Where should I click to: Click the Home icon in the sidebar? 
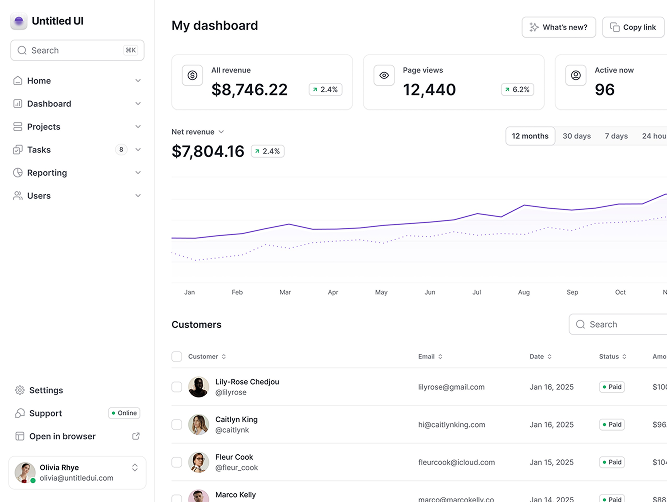pos(17,80)
